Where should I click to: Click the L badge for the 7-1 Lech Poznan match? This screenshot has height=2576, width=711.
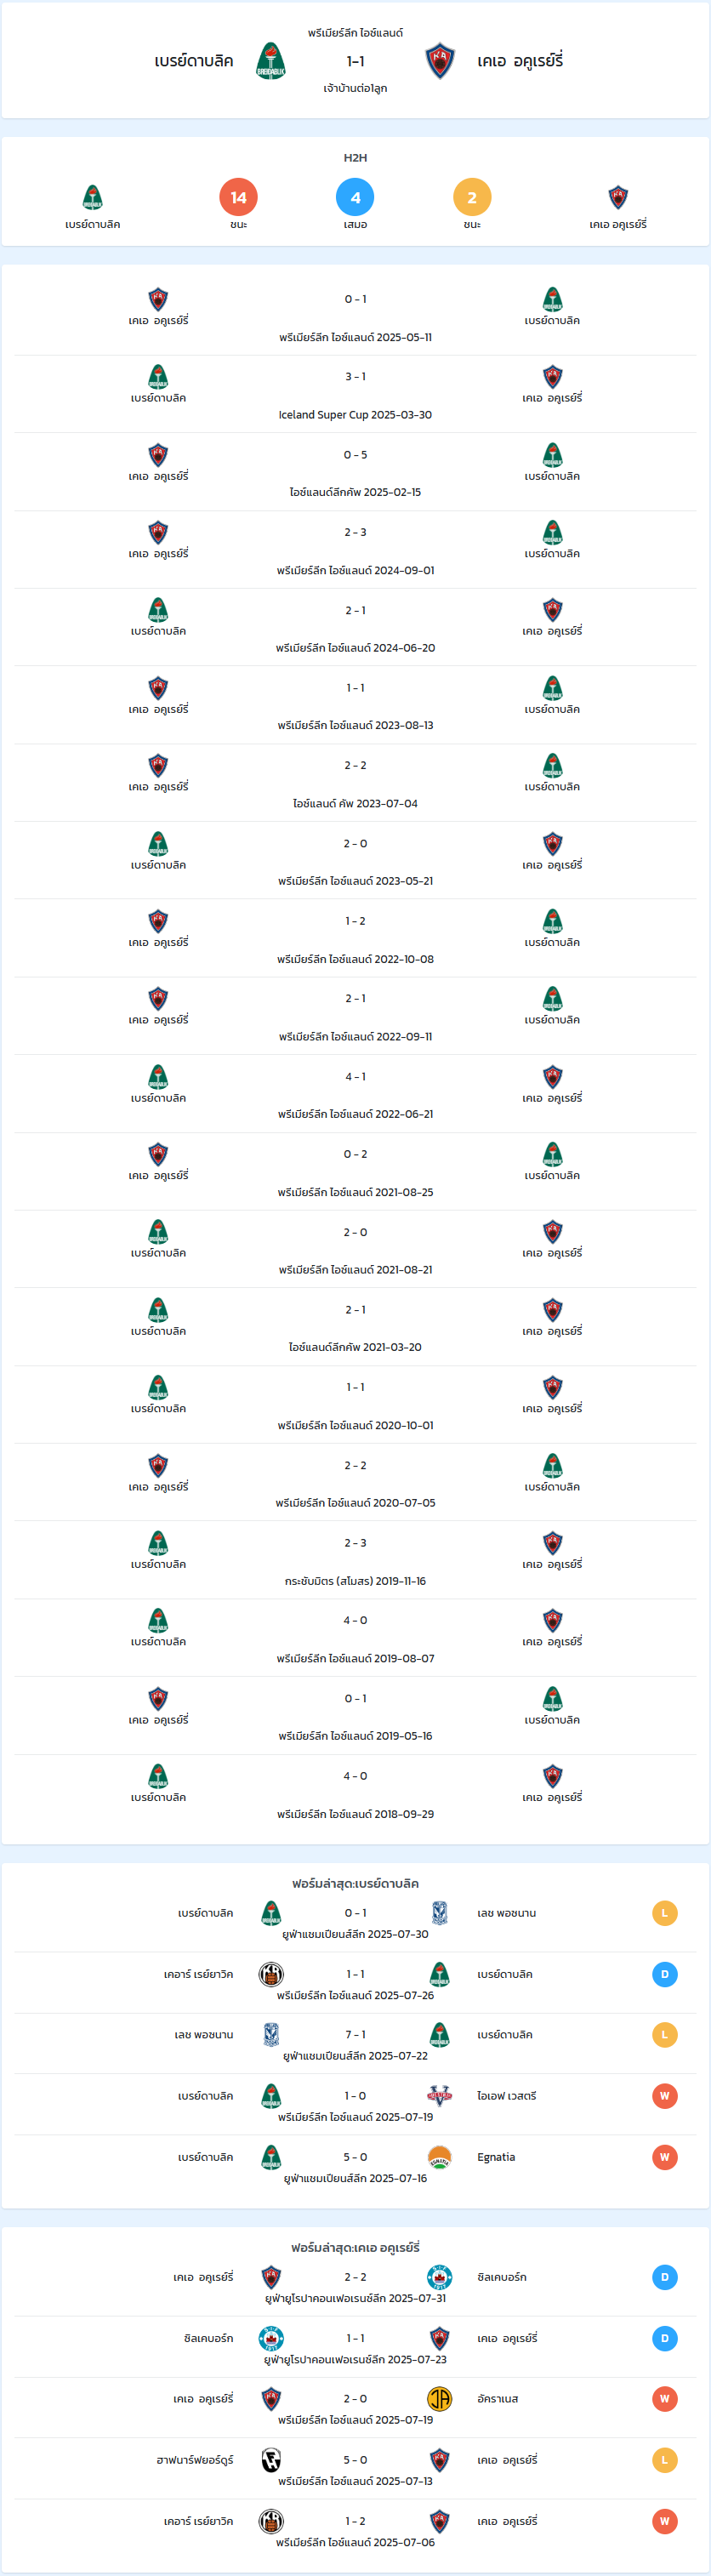tap(664, 2034)
